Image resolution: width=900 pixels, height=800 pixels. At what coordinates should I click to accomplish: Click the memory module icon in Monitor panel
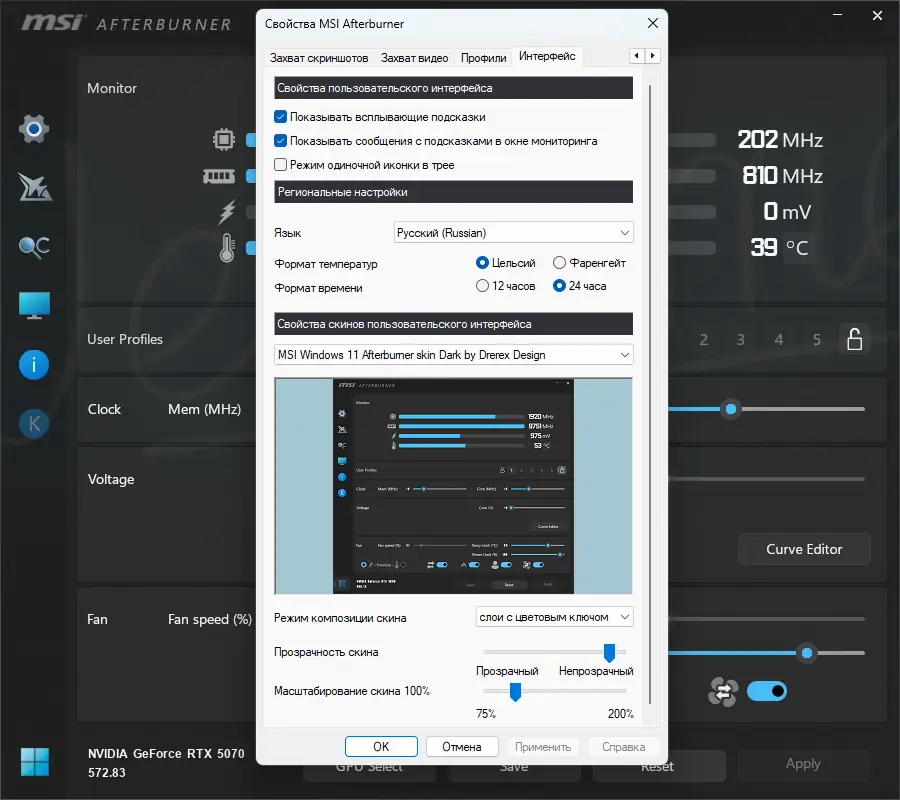[x=219, y=176]
